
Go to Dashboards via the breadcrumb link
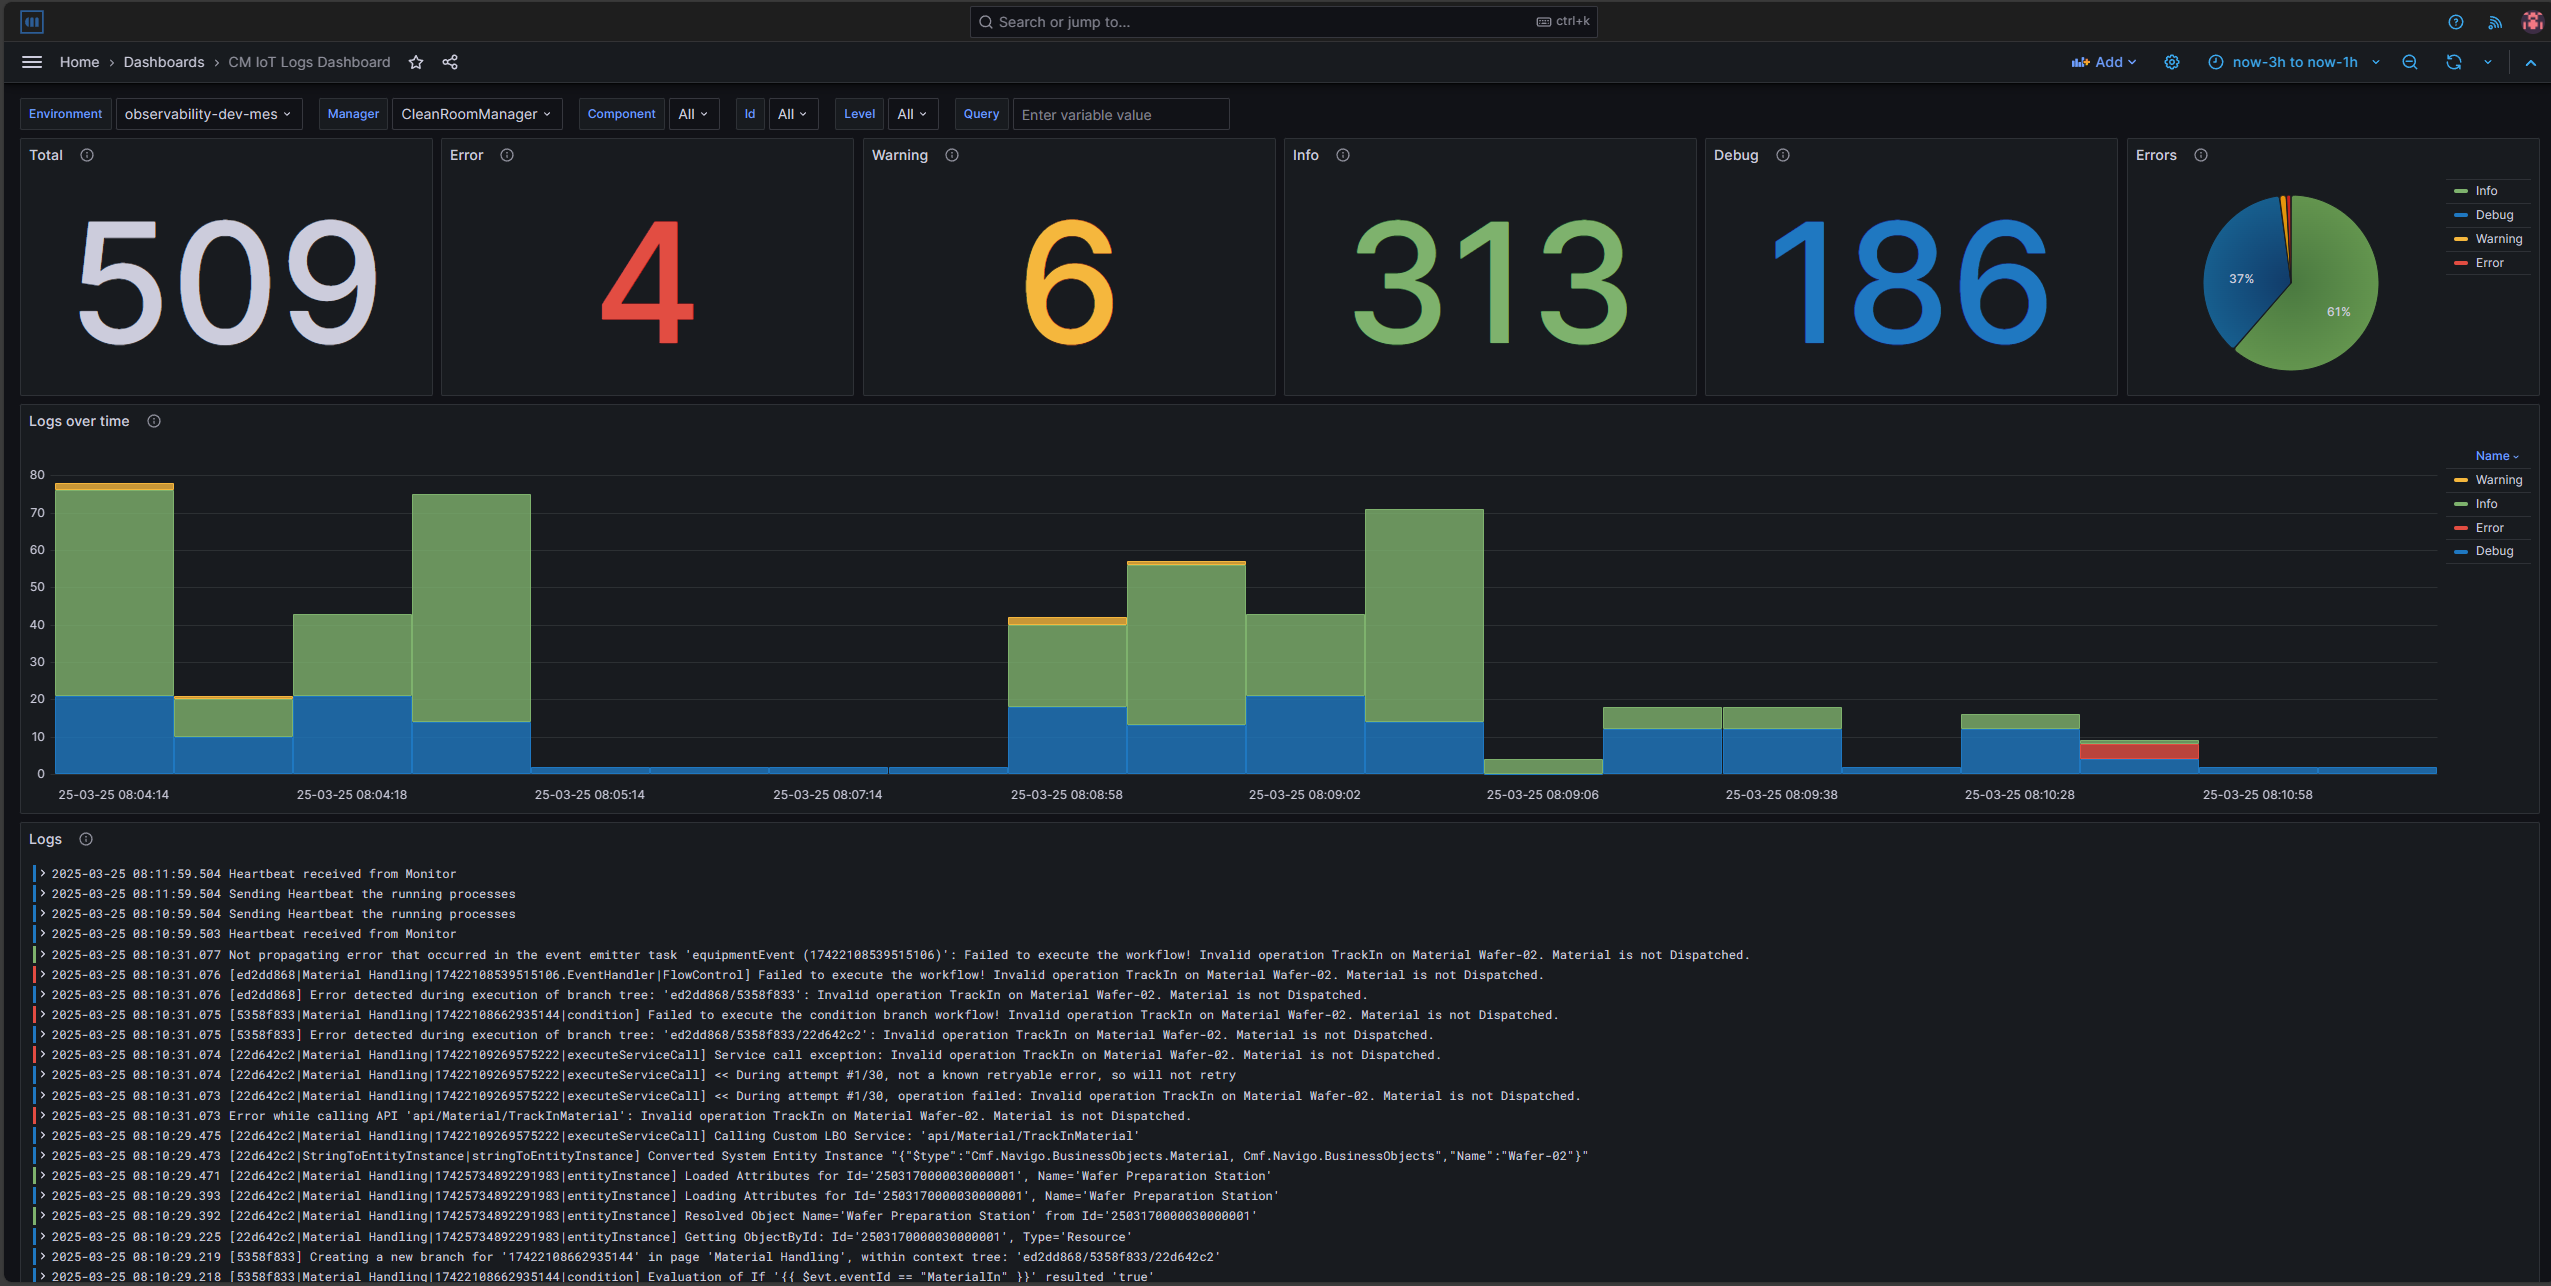pos(164,61)
